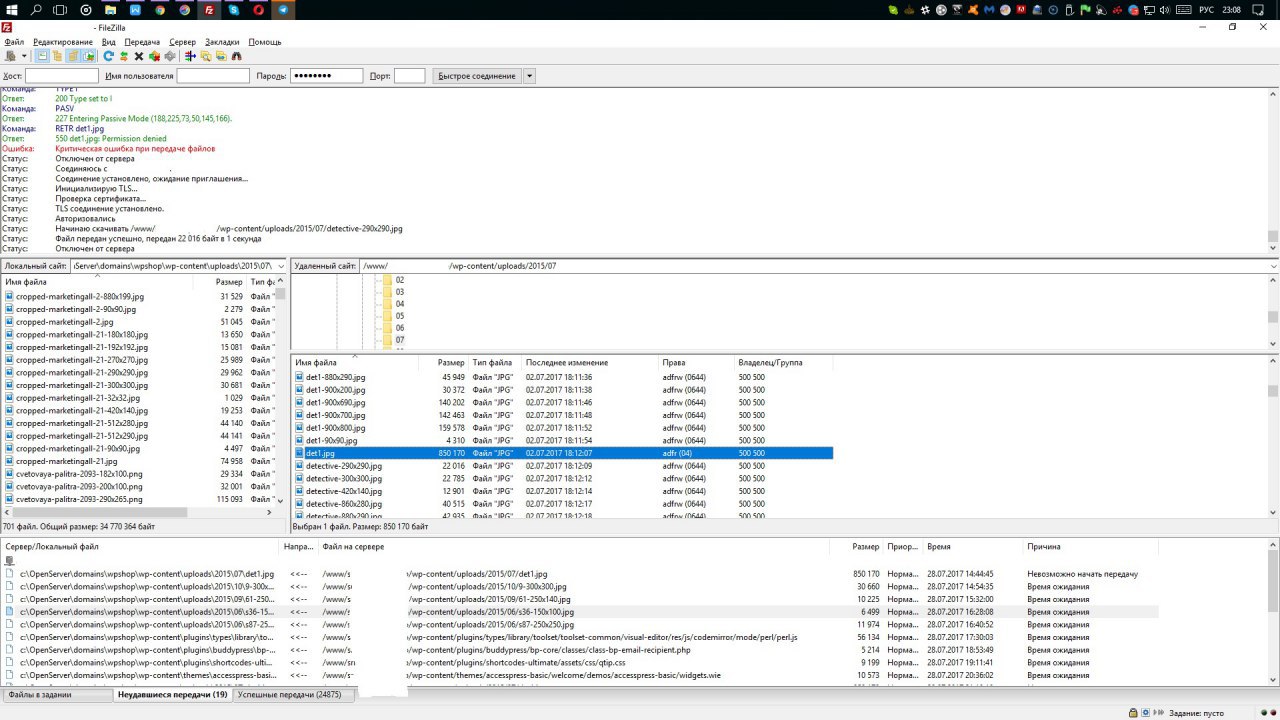Toggle the message log display
Screen dimensions: 1280x720
[x=42, y=56]
